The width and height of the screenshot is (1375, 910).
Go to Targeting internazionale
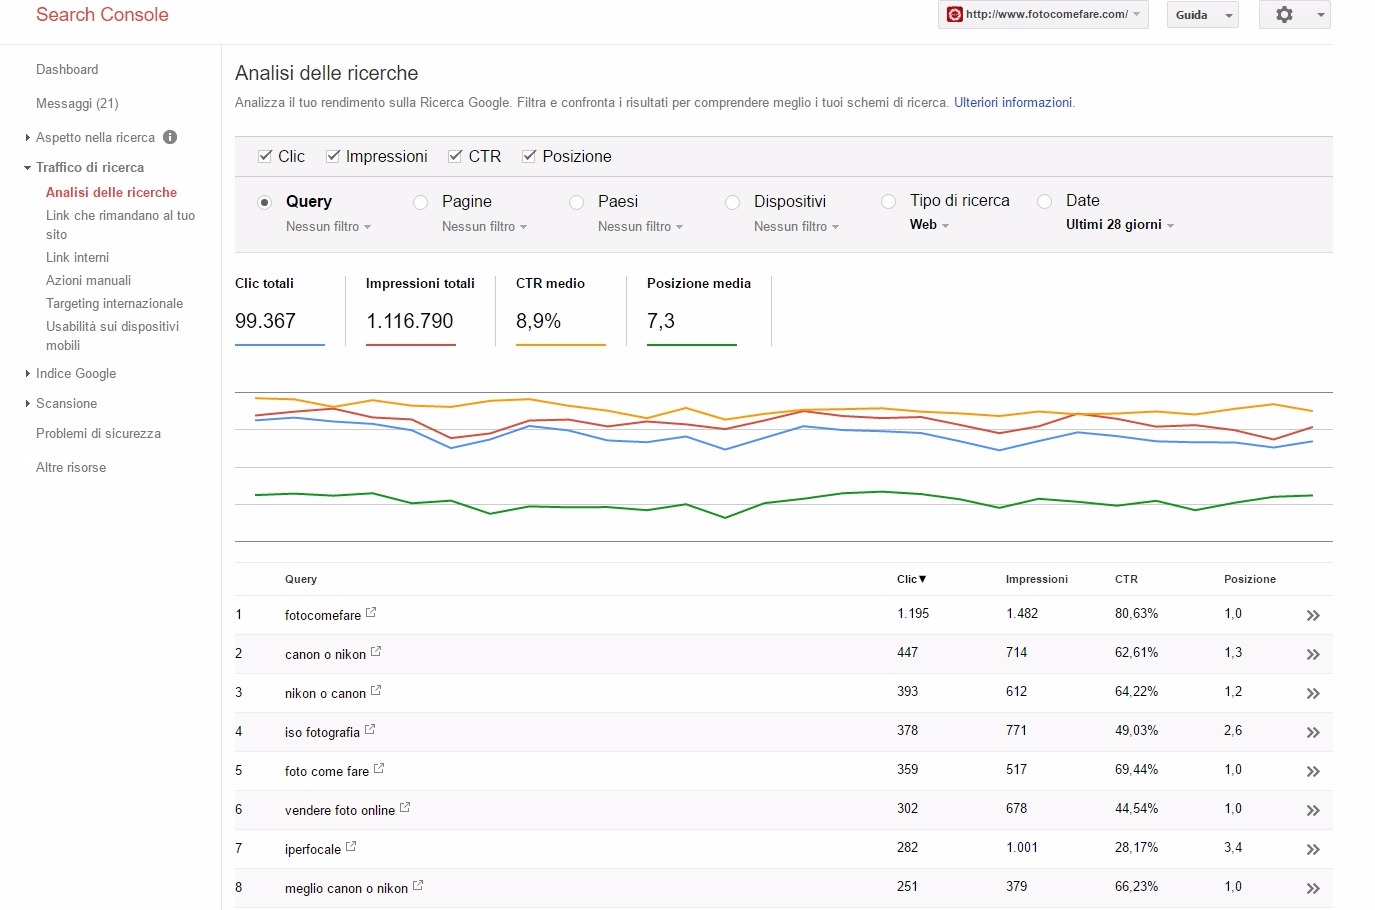coord(114,303)
